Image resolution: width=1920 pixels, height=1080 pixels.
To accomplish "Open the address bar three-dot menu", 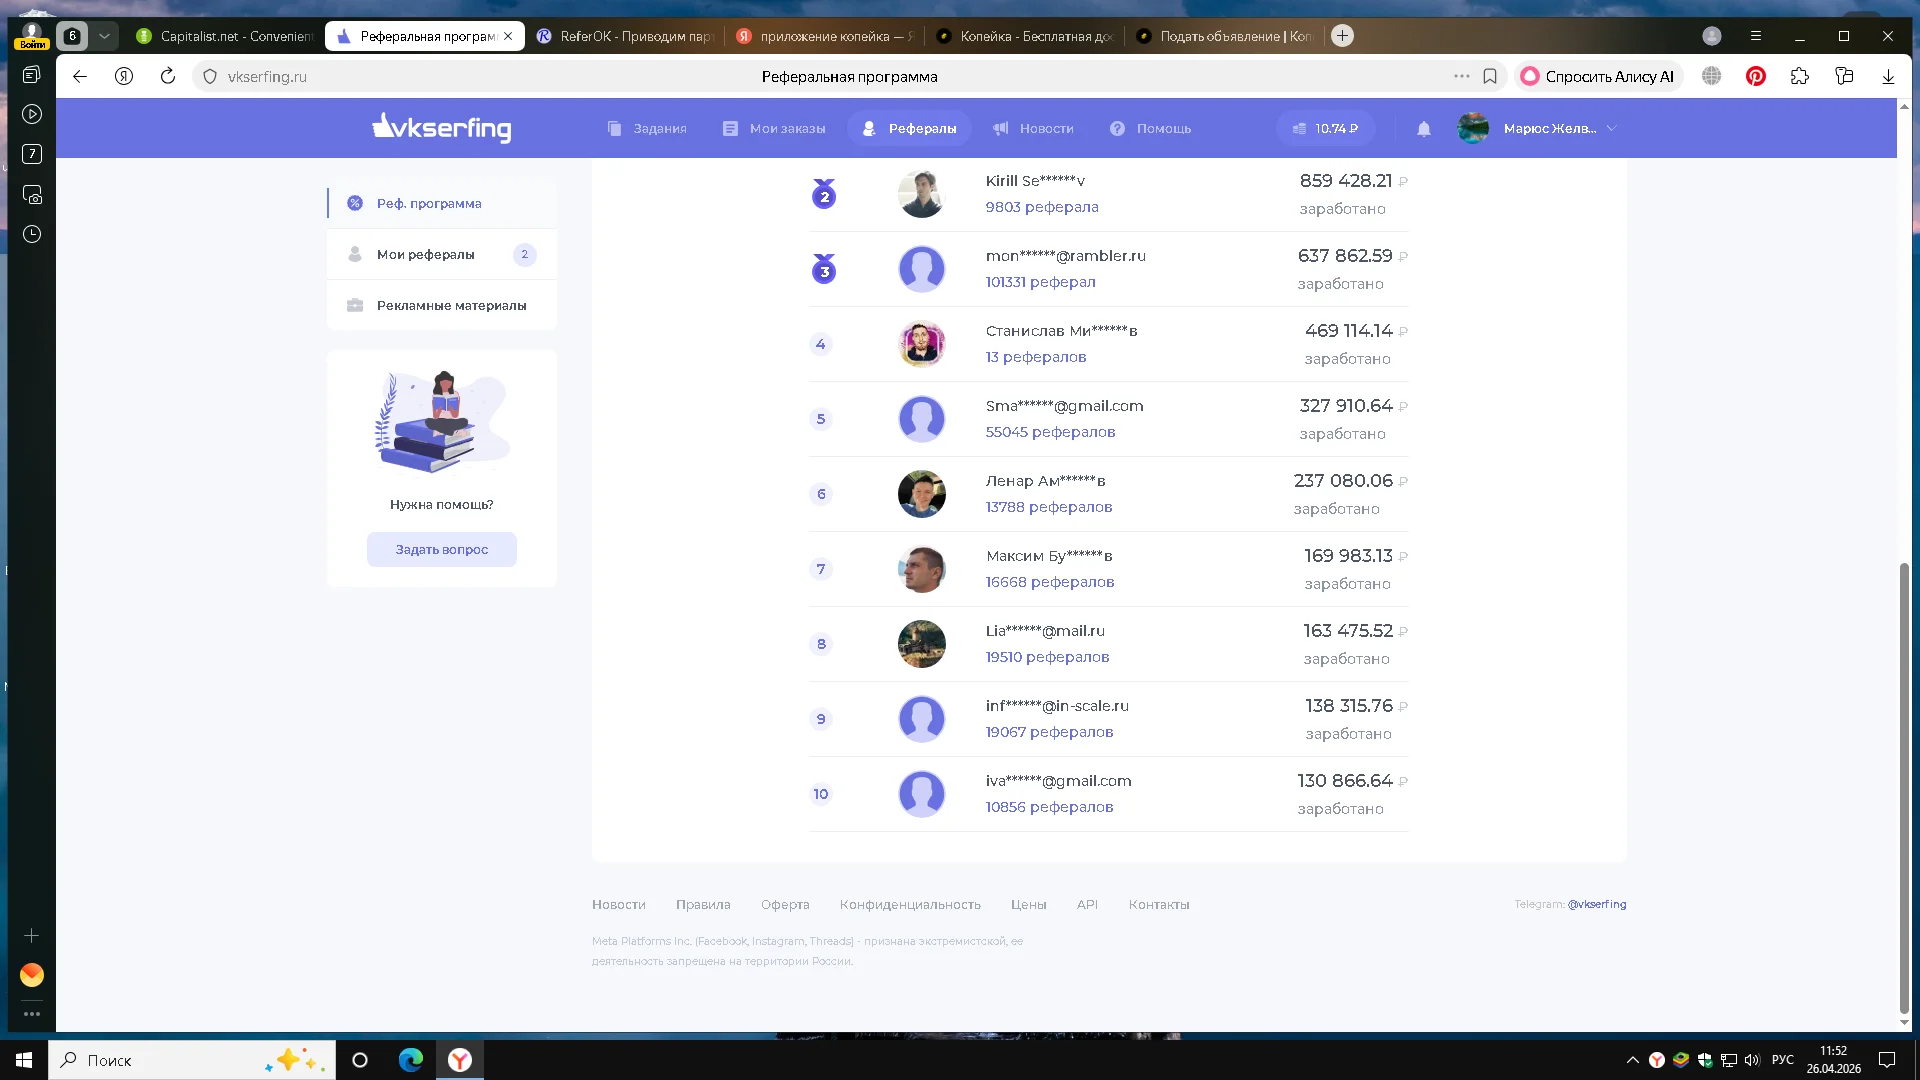I will (1462, 76).
